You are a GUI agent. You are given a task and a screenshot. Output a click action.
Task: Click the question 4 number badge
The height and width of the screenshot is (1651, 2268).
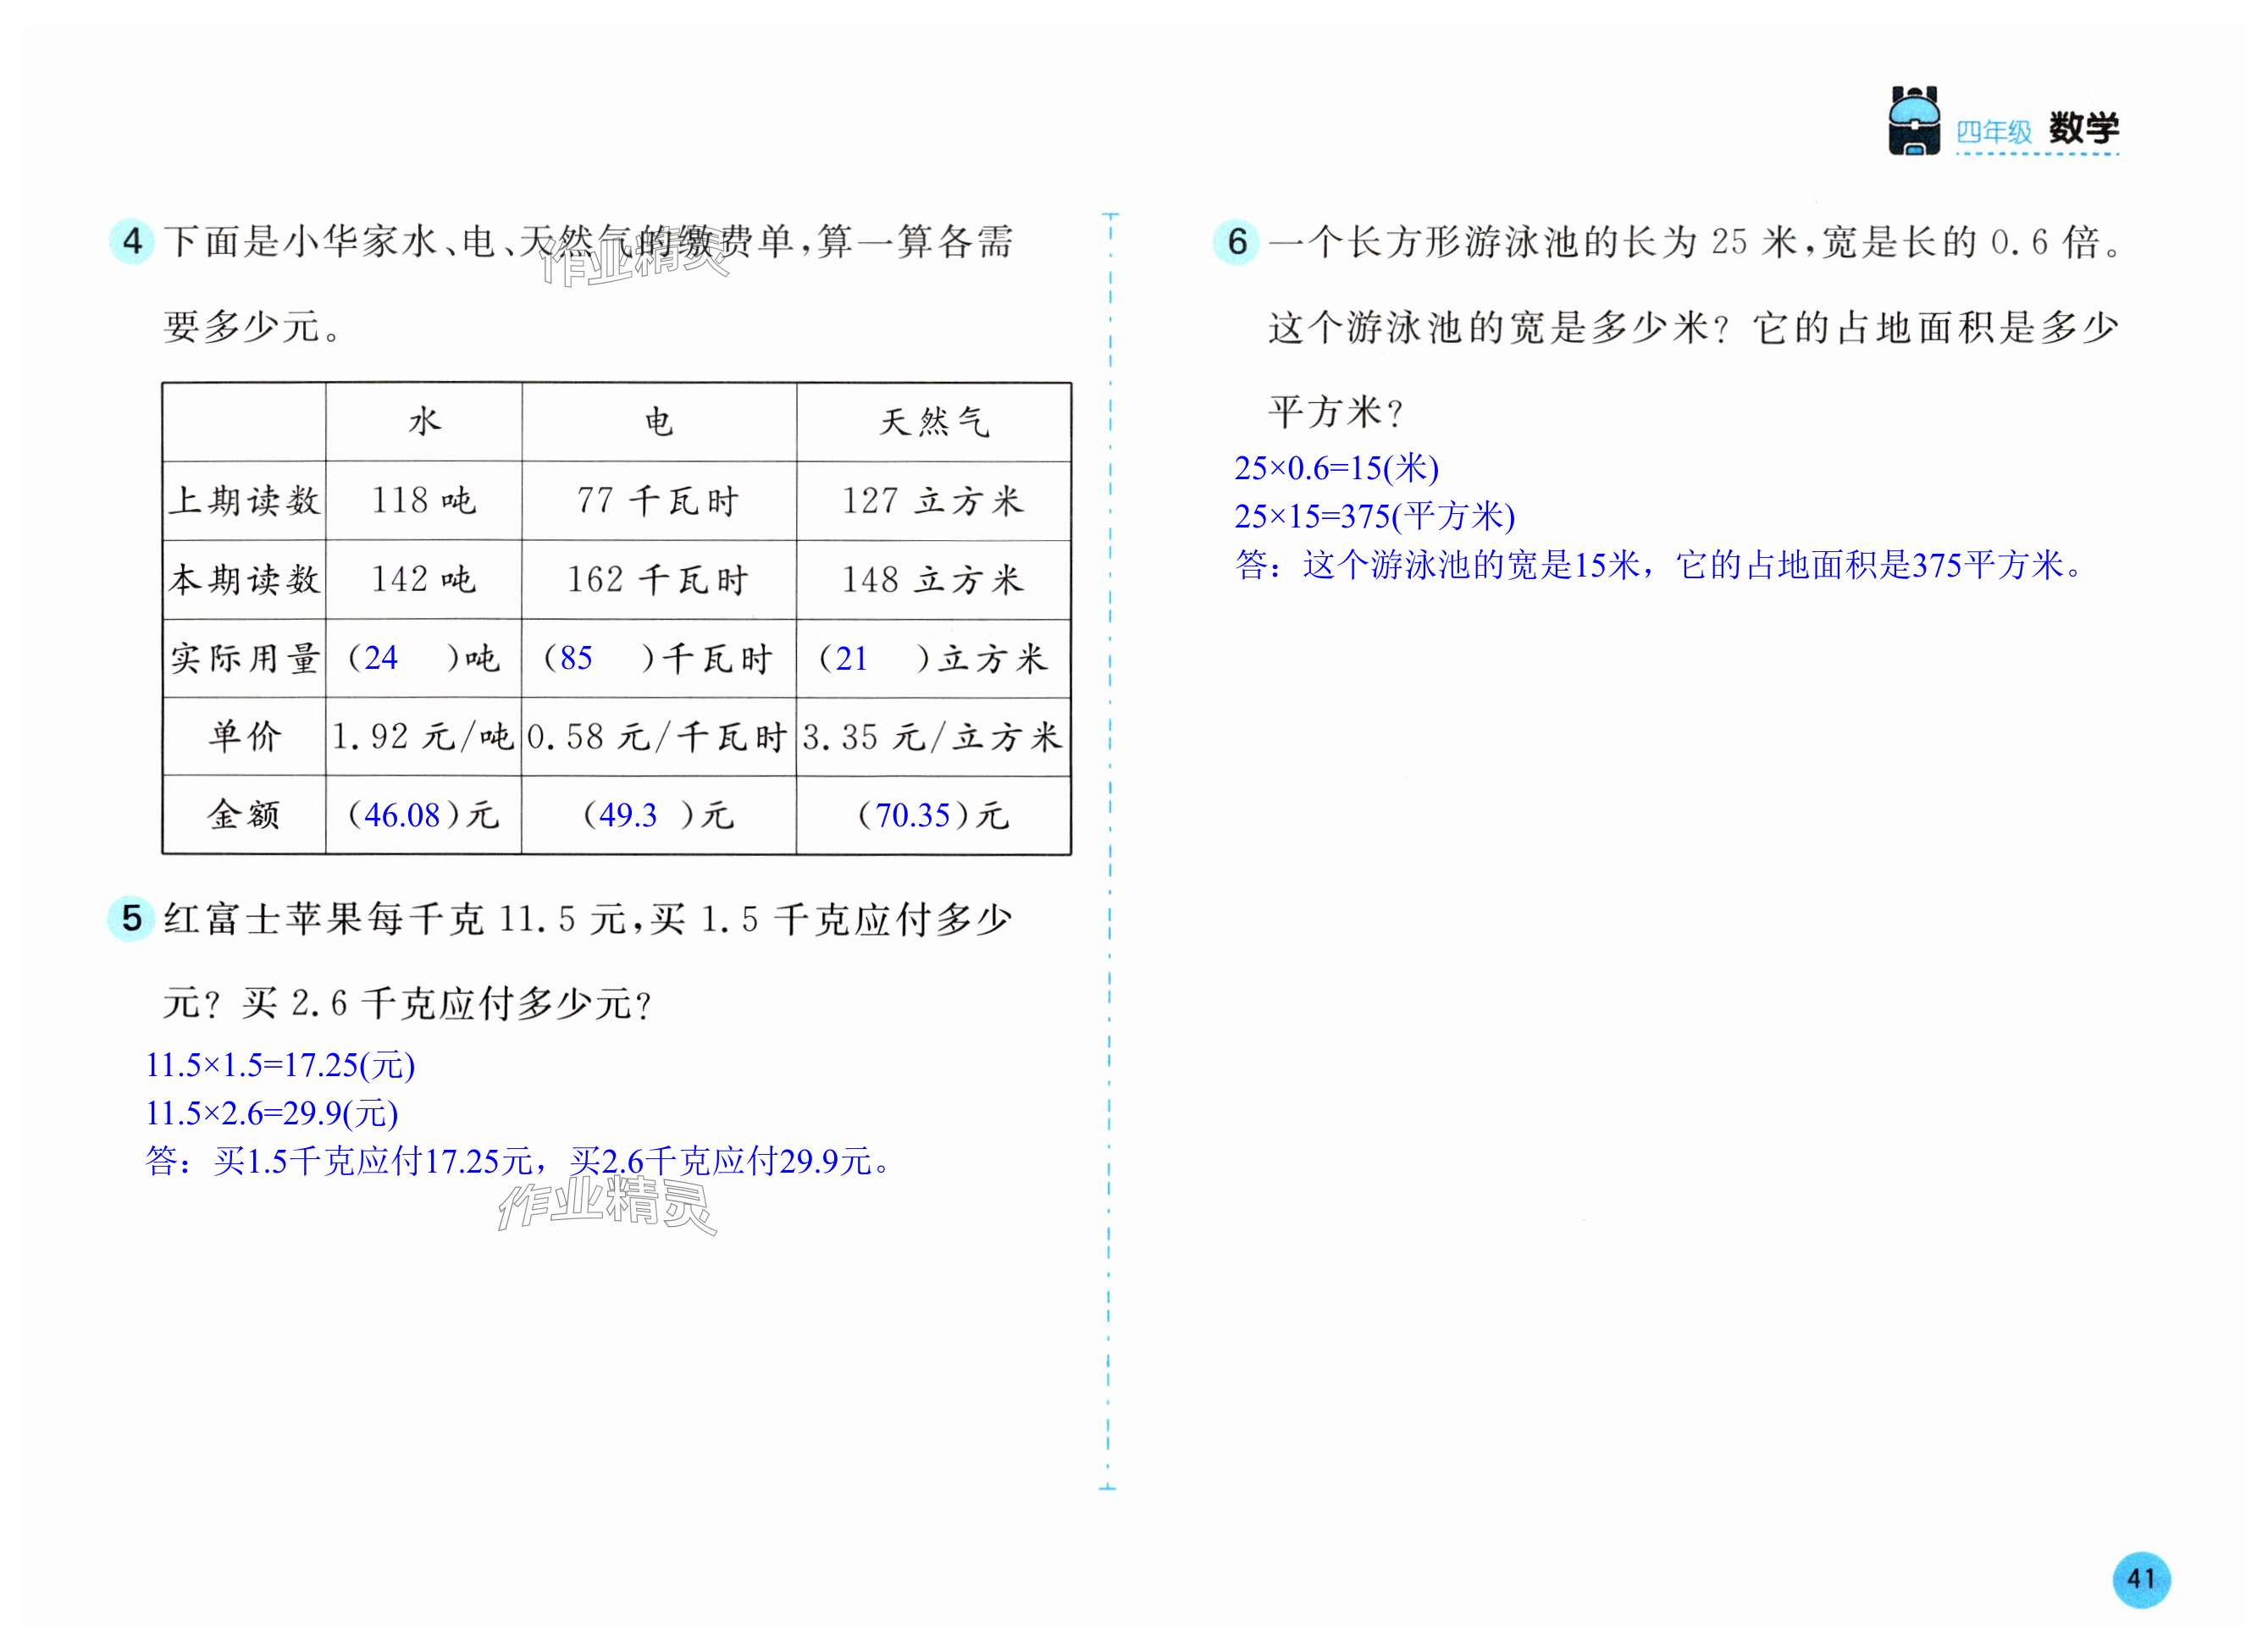[x=131, y=241]
